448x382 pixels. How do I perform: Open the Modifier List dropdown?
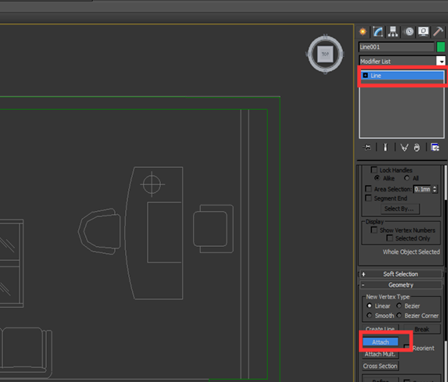tap(441, 61)
